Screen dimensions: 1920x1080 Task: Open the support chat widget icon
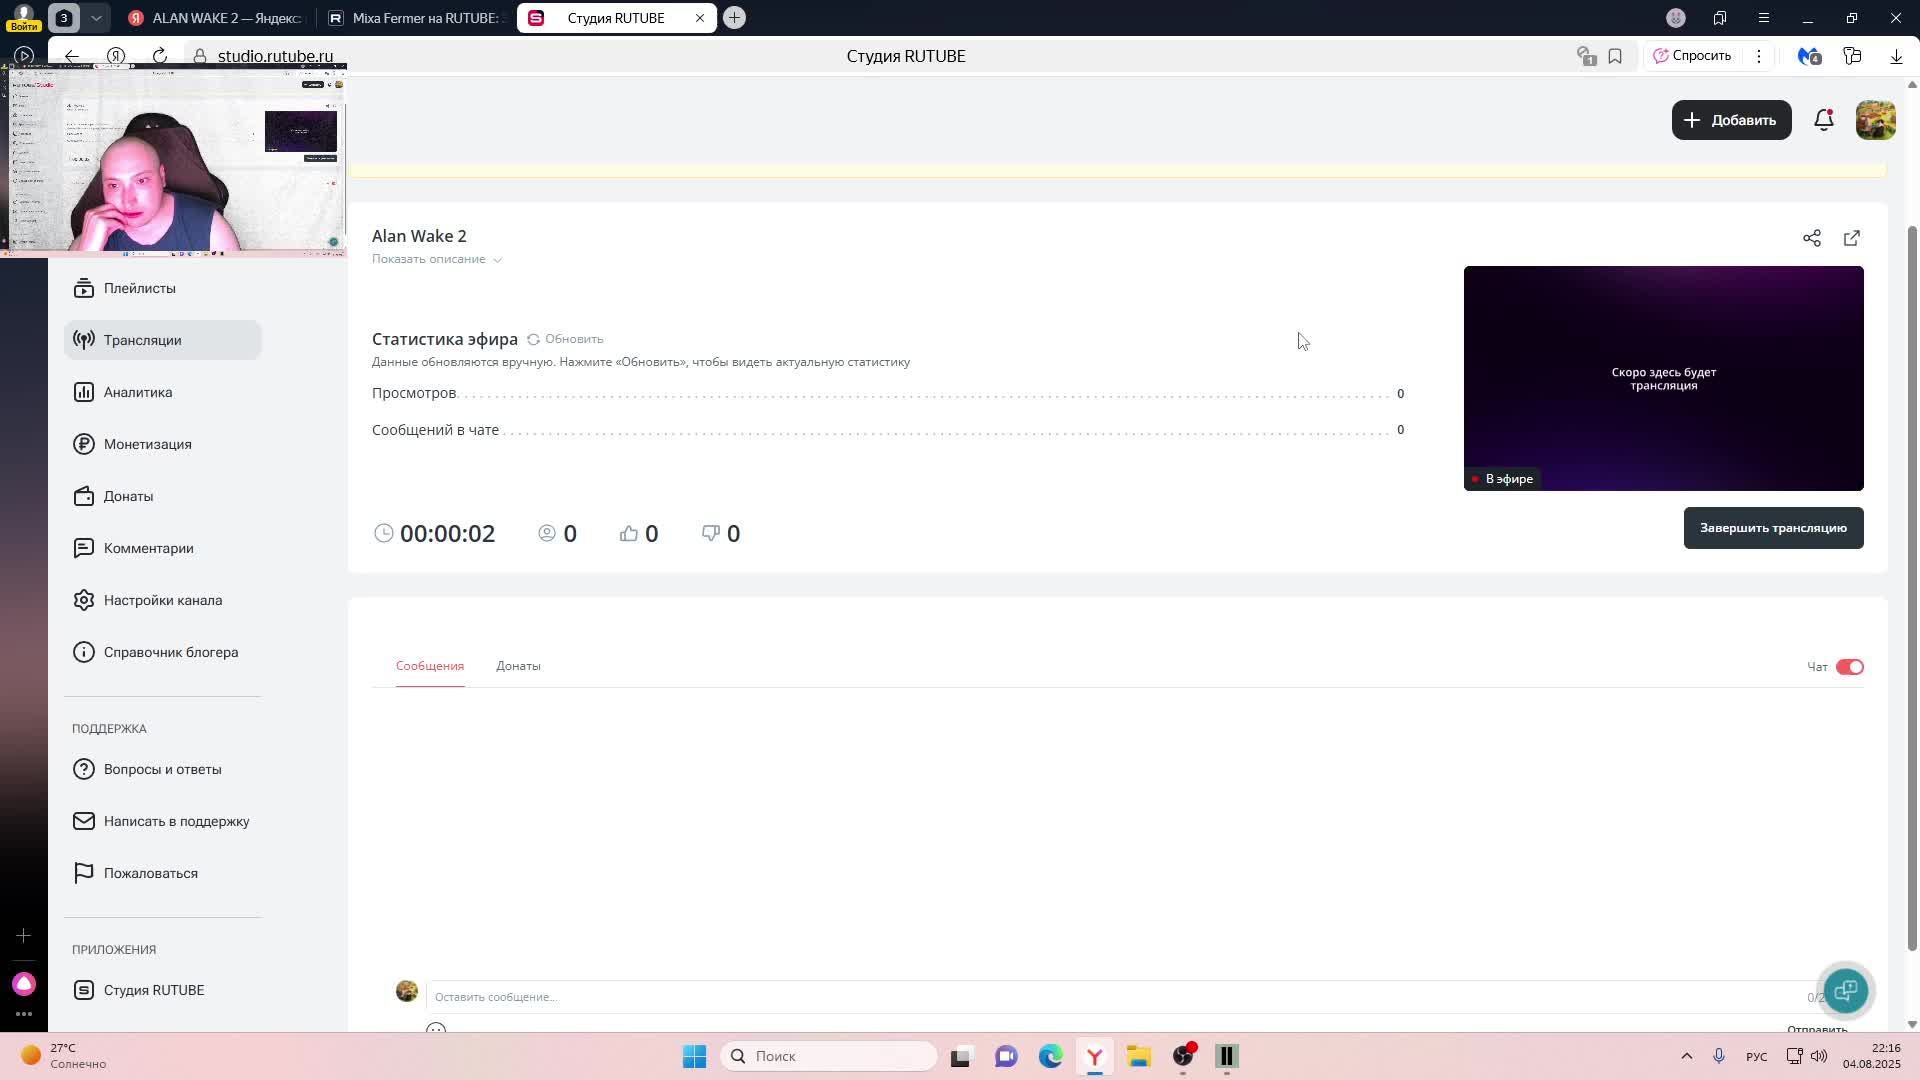click(x=1845, y=990)
